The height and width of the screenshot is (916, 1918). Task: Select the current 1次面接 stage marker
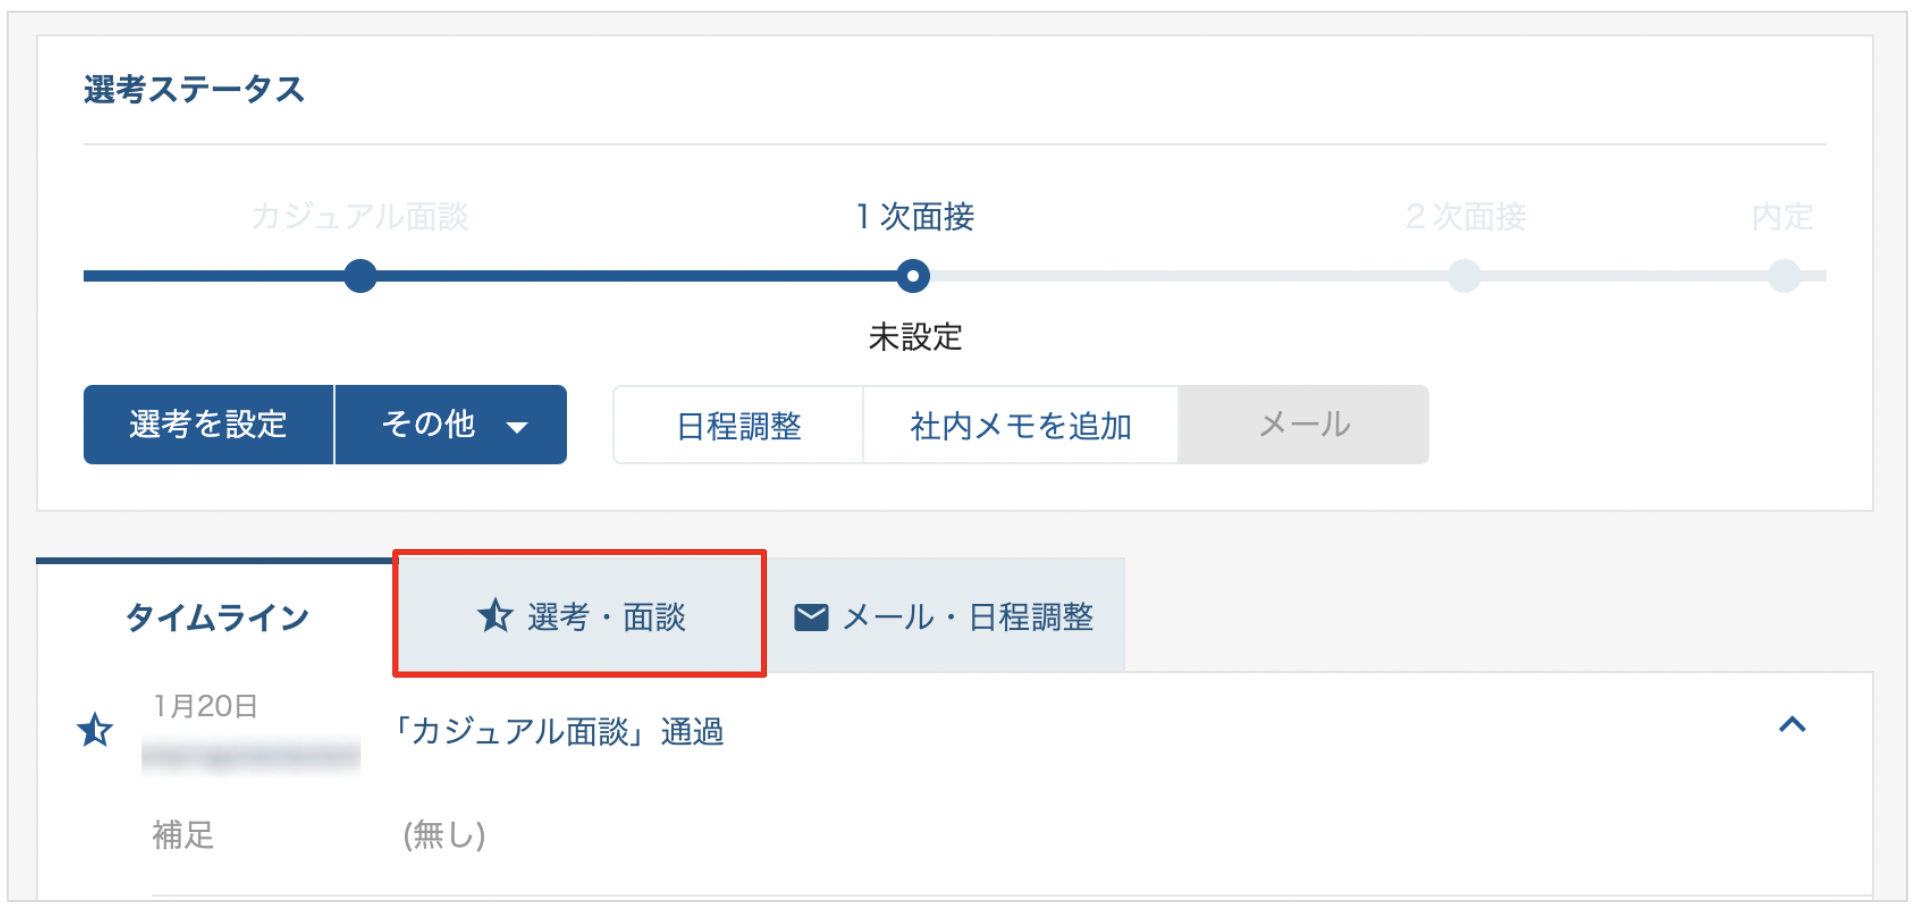[912, 276]
